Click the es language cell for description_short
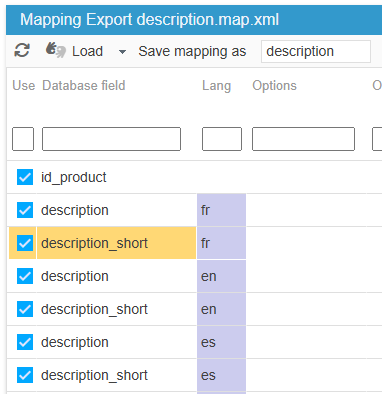Viewport: 382px width, 394px height. [x=221, y=375]
